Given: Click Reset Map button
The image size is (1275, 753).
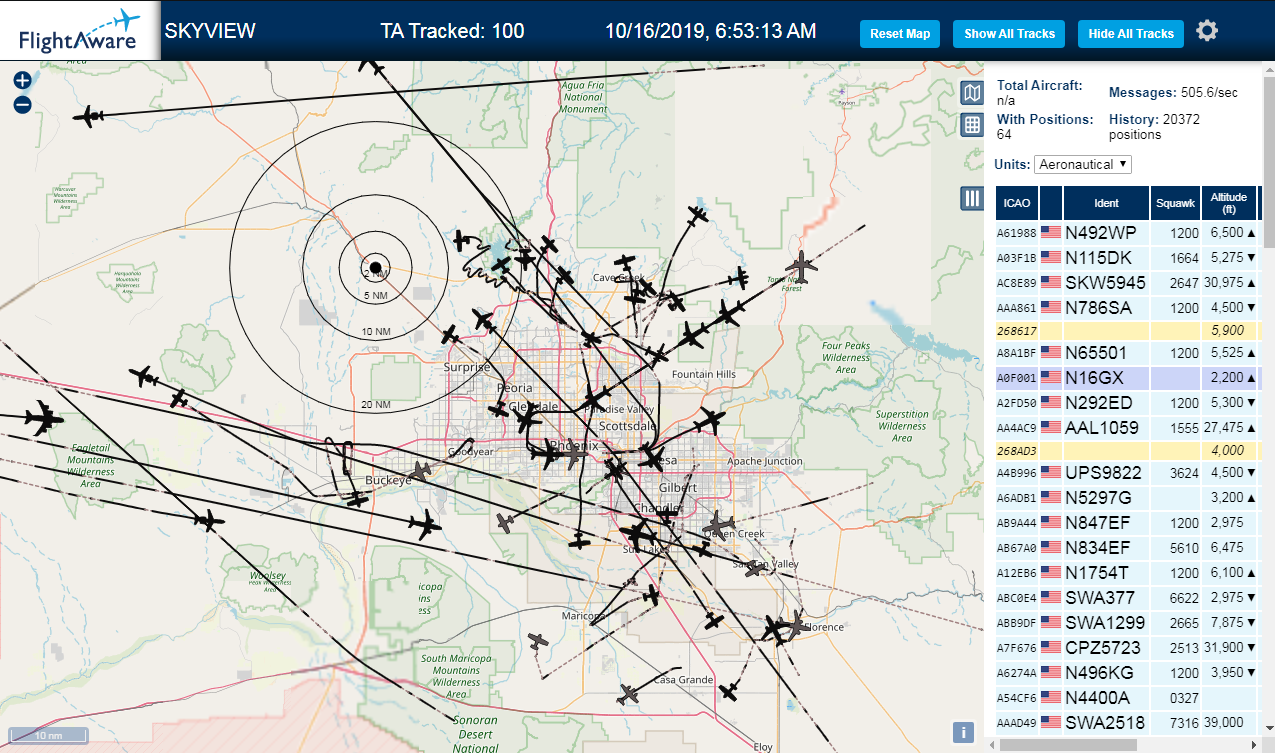Looking at the screenshot, I should [900, 34].
